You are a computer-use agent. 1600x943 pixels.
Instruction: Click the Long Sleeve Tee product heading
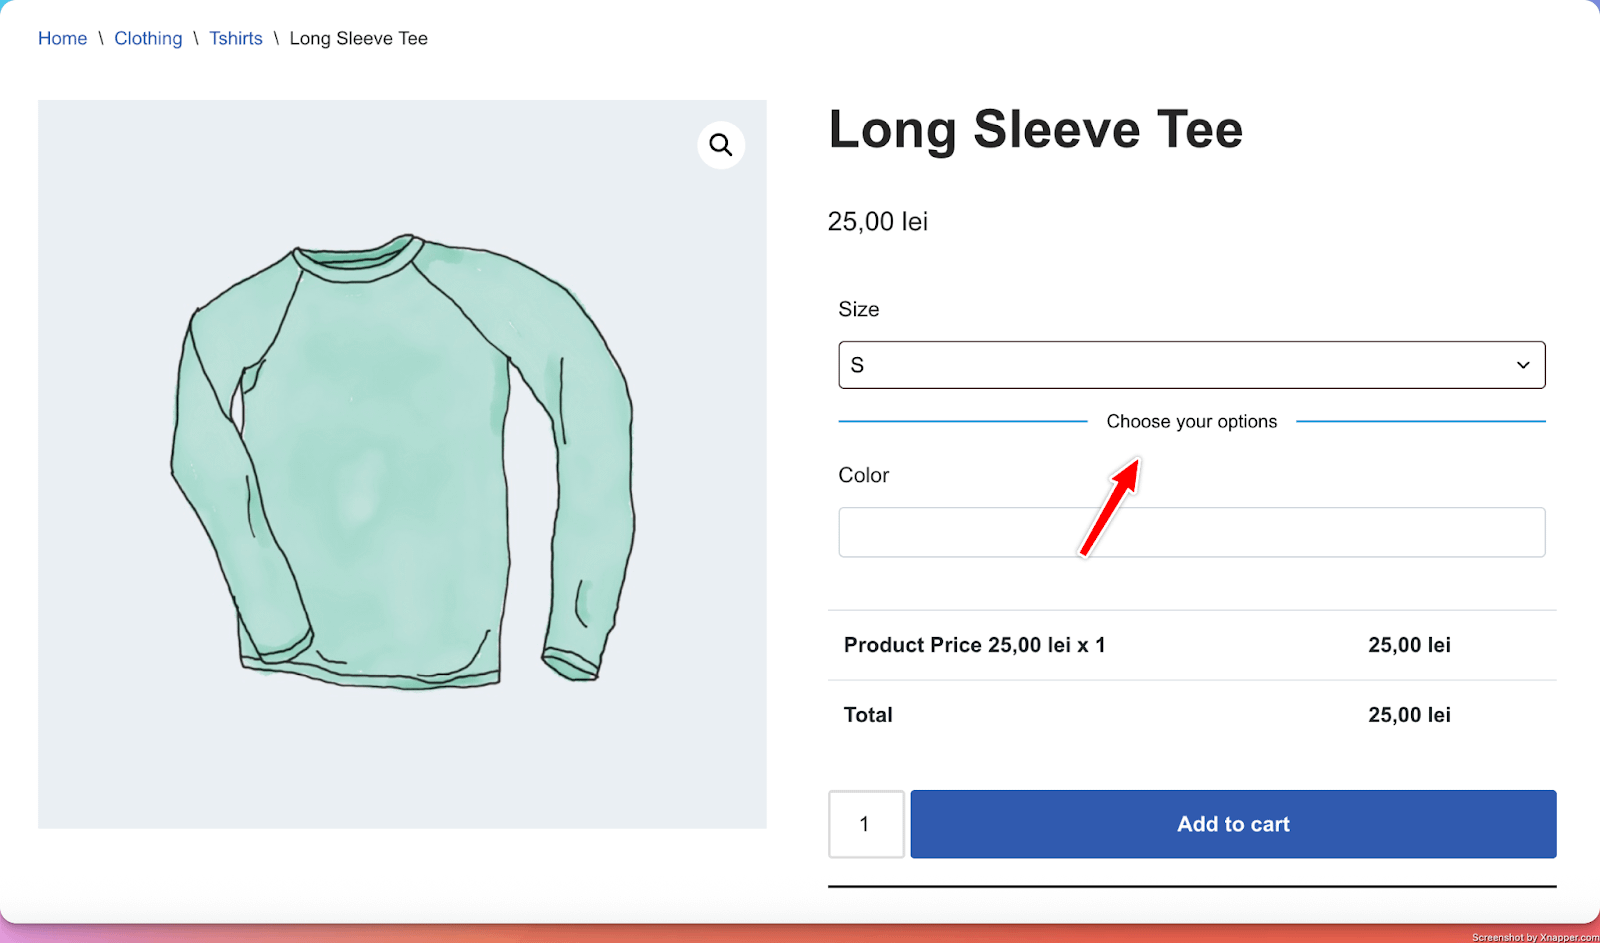[1035, 130]
